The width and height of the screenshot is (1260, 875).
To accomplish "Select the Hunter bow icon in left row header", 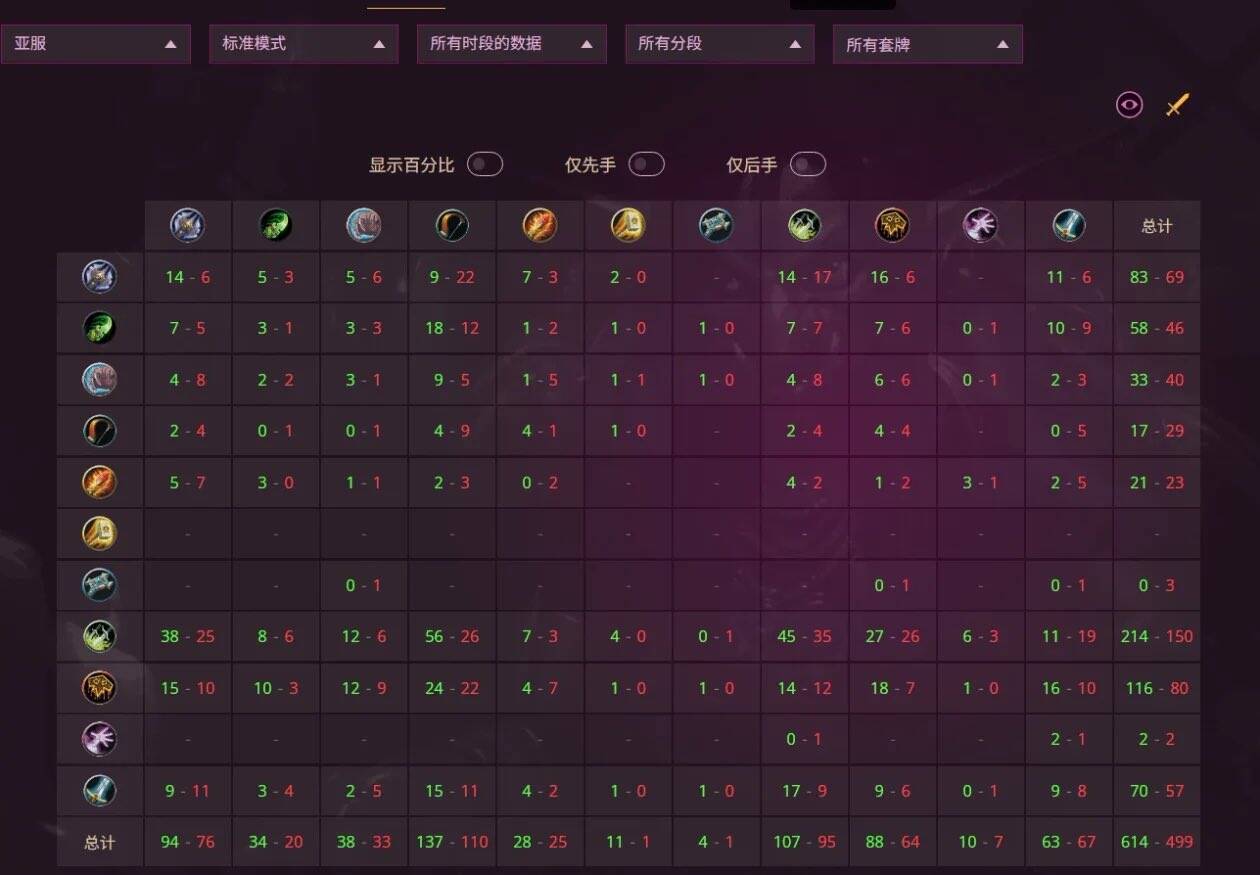I will click(99, 431).
